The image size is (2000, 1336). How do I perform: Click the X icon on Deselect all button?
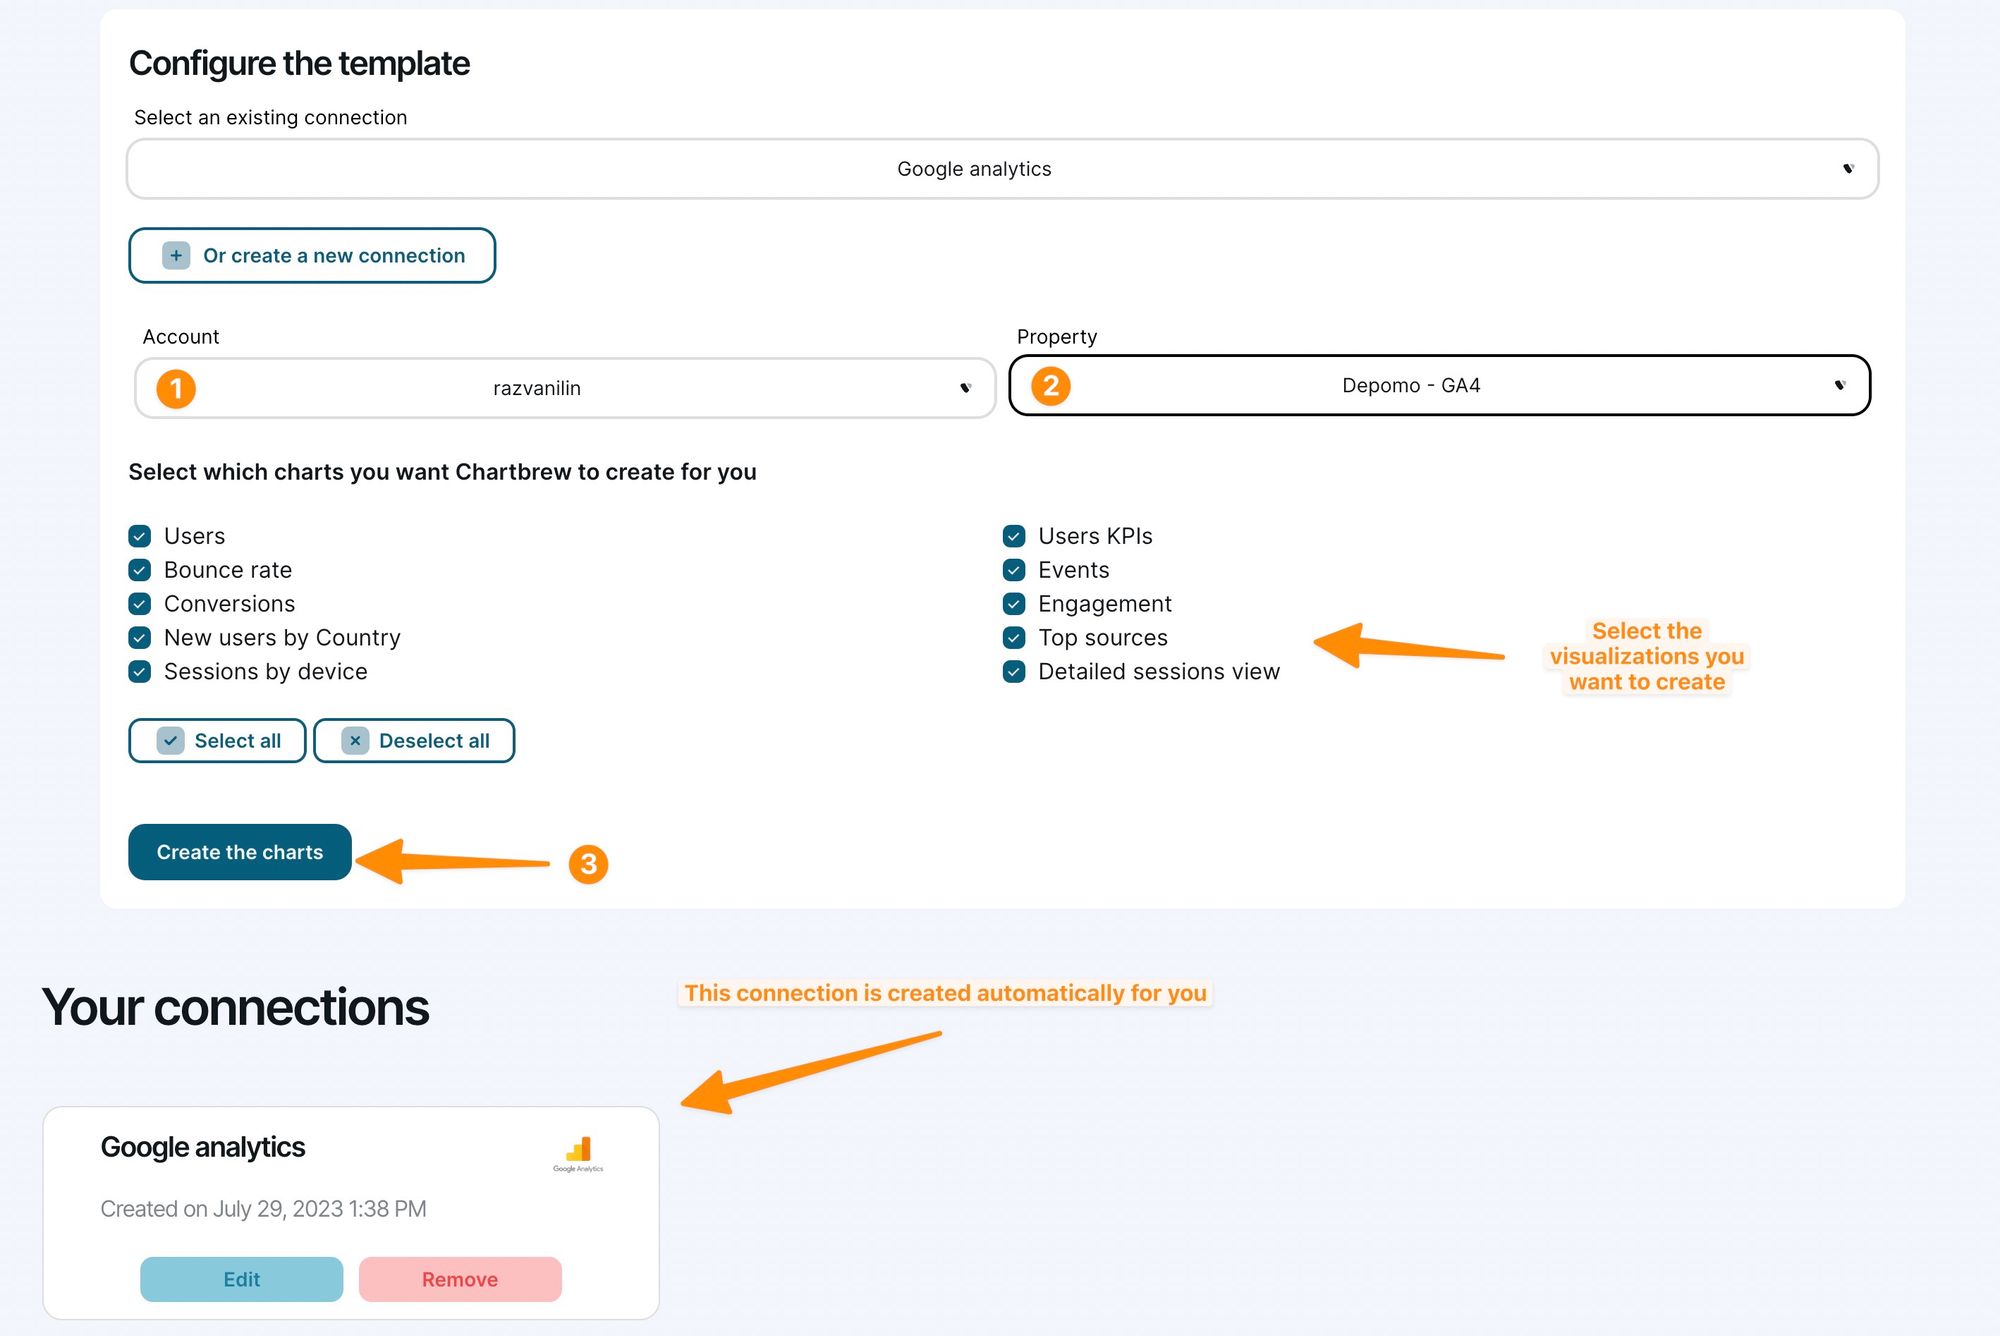pos(353,740)
